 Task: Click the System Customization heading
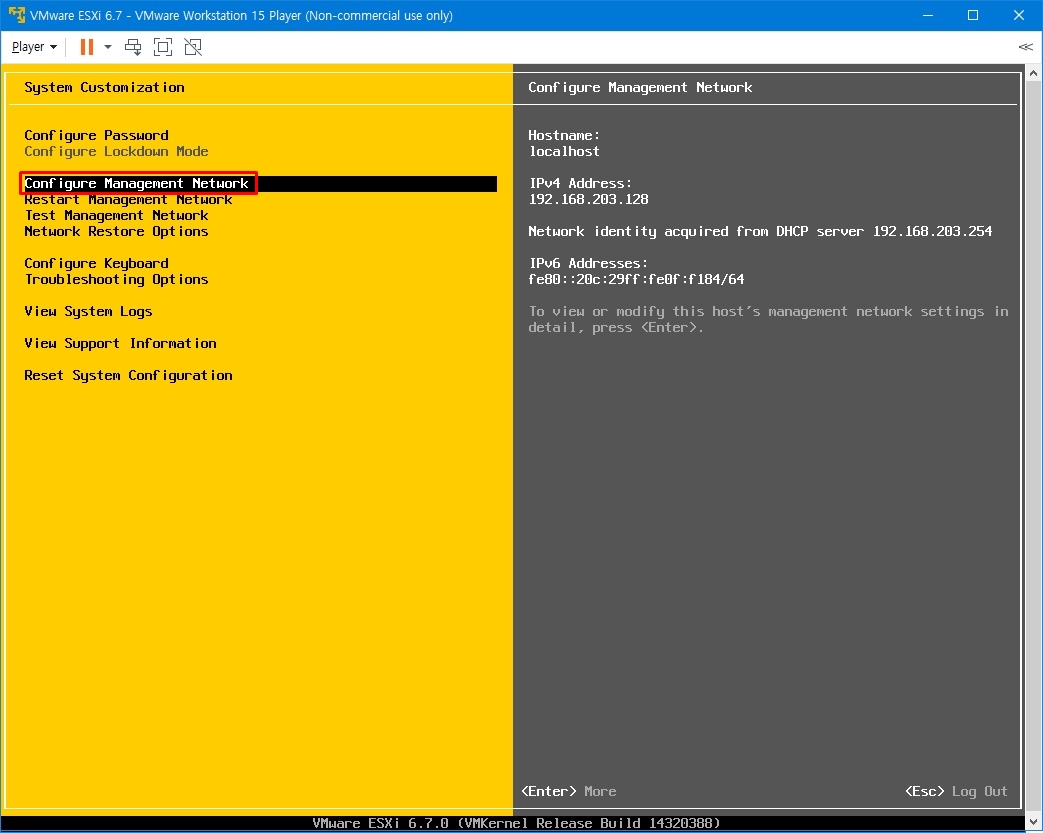(x=104, y=87)
